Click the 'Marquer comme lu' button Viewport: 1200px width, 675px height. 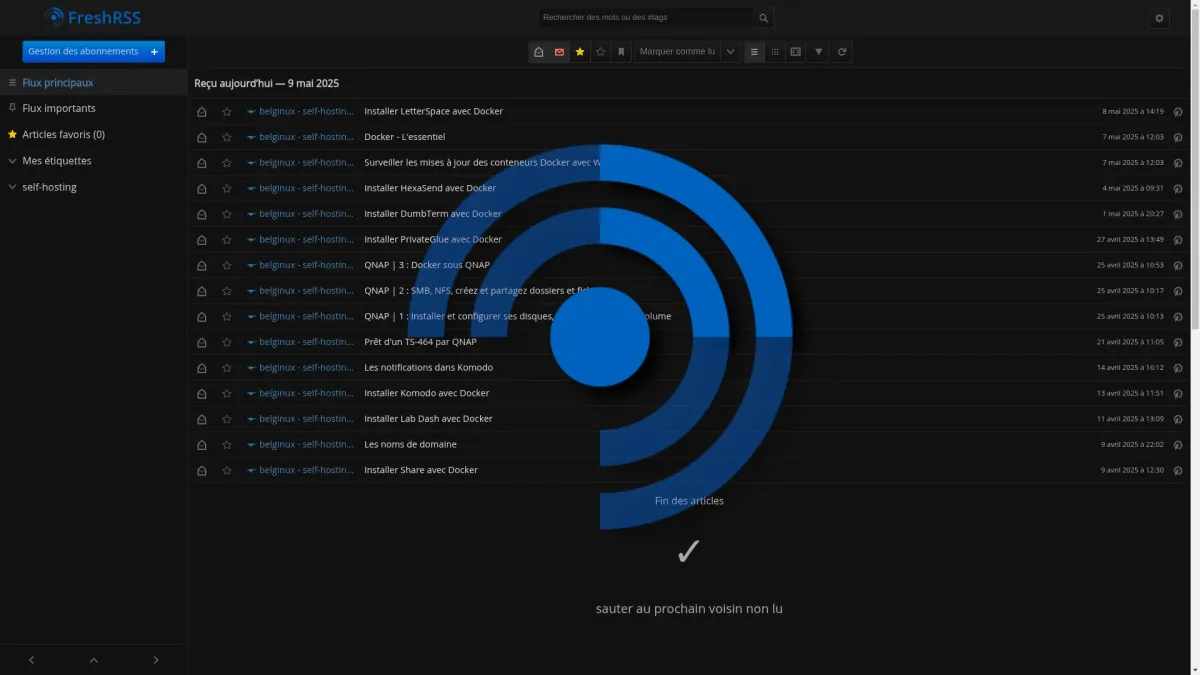point(678,52)
